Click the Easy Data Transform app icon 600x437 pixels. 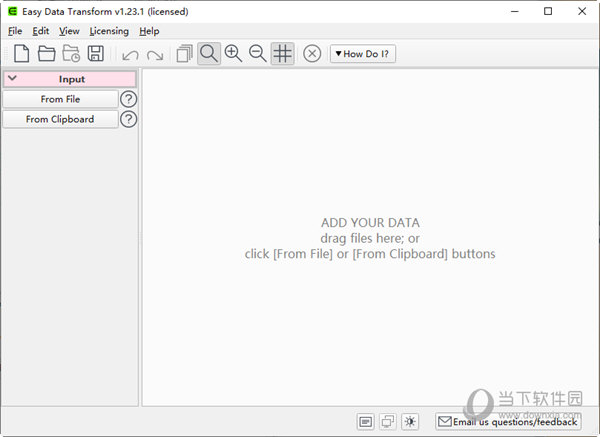tap(13, 11)
